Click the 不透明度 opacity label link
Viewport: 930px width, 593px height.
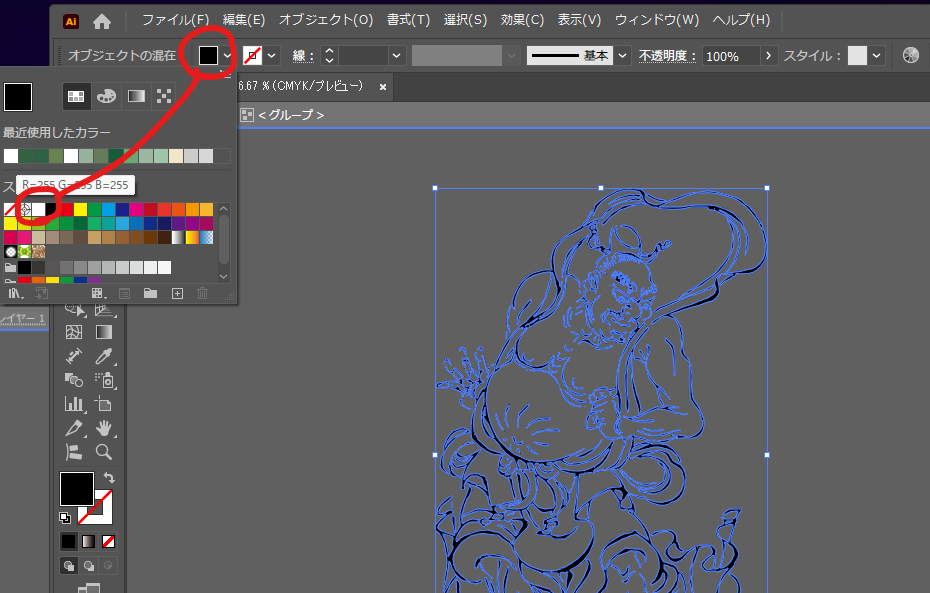point(667,56)
